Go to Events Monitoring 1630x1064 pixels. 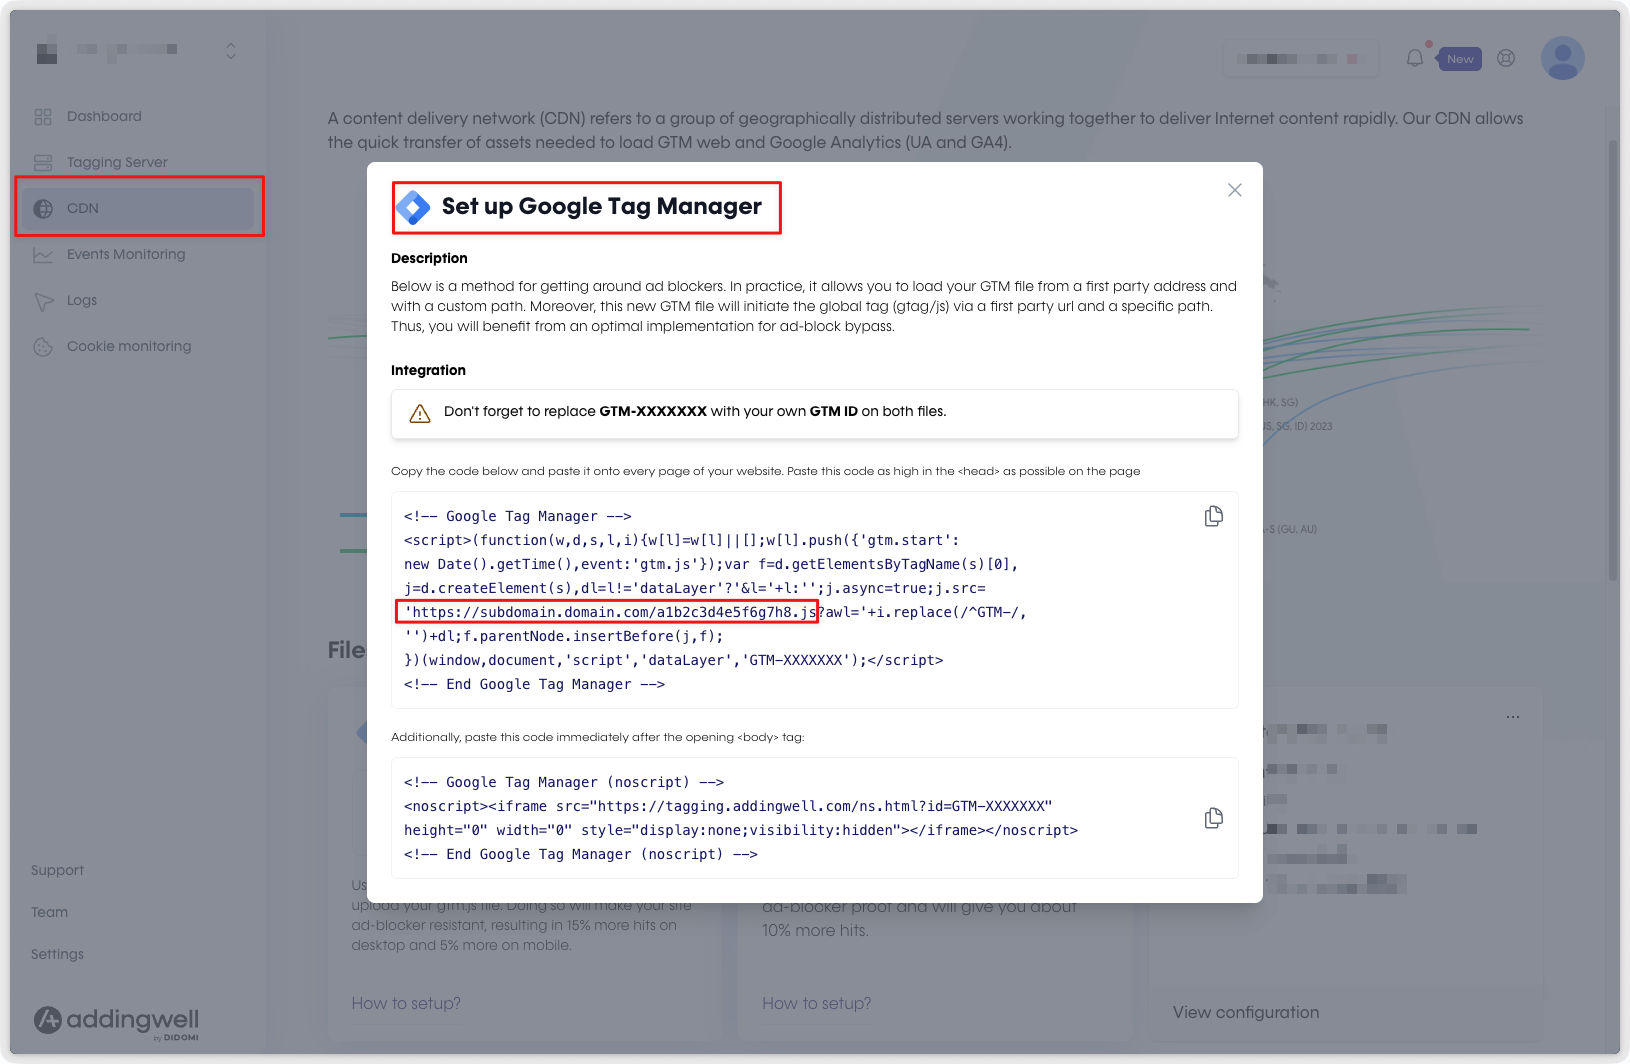(126, 254)
